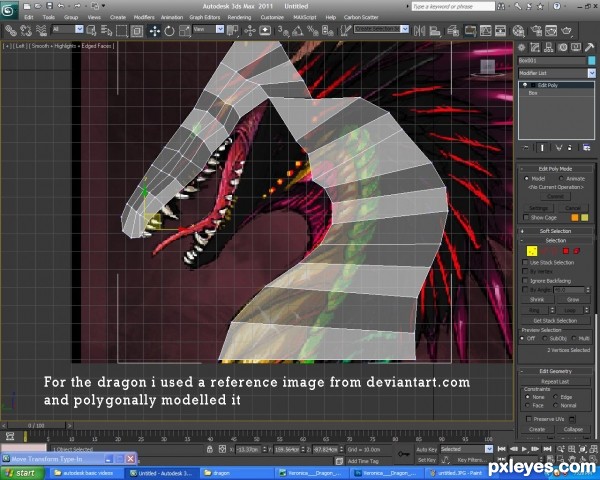Collapse the Edit Geometry rollout
The width and height of the screenshot is (600, 480).
click(x=556, y=371)
